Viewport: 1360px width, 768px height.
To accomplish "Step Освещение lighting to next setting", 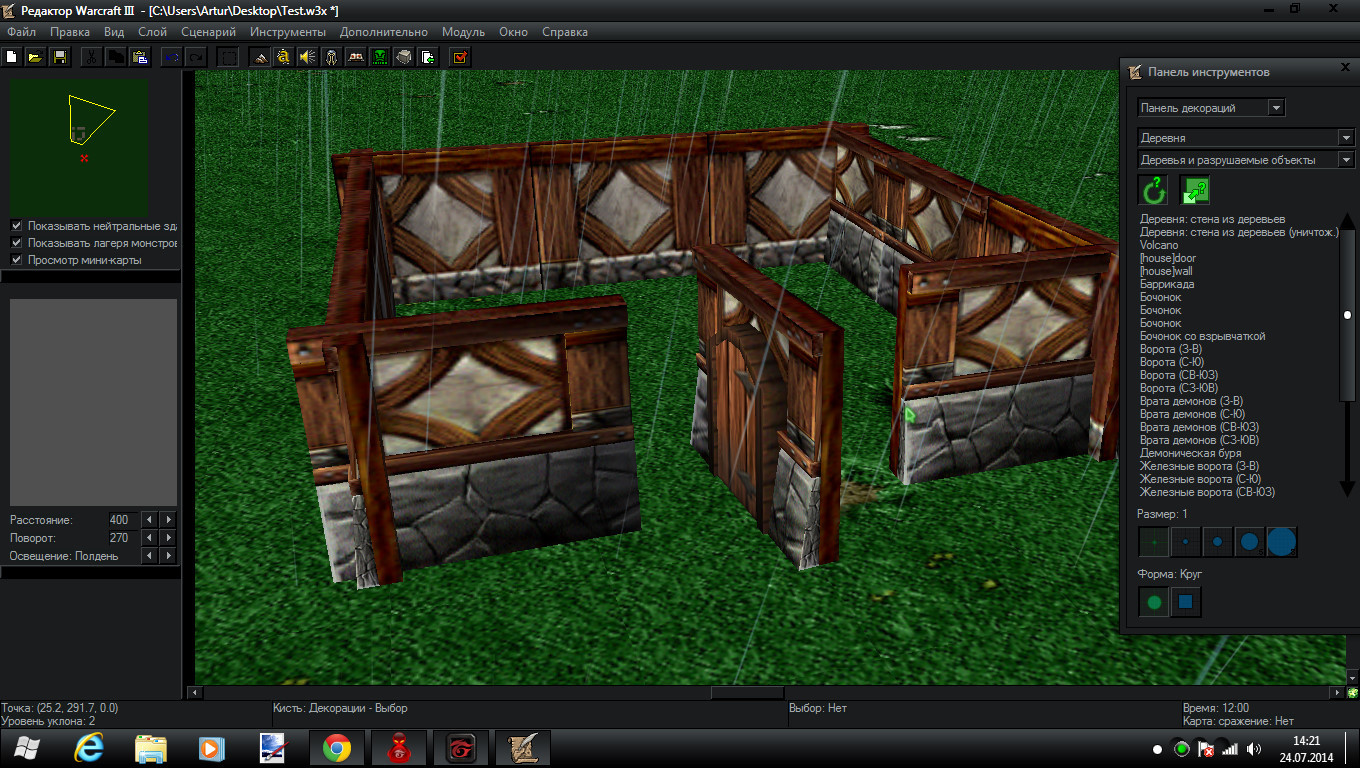I will pyautogui.click(x=168, y=556).
